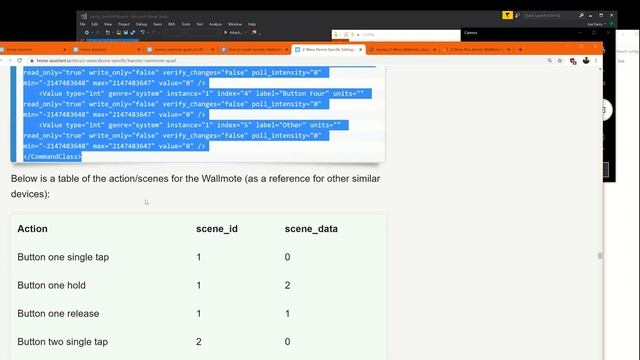Click 'Button one hold' row text
640x360 pixels.
pyautogui.click(x=51, y=285)
